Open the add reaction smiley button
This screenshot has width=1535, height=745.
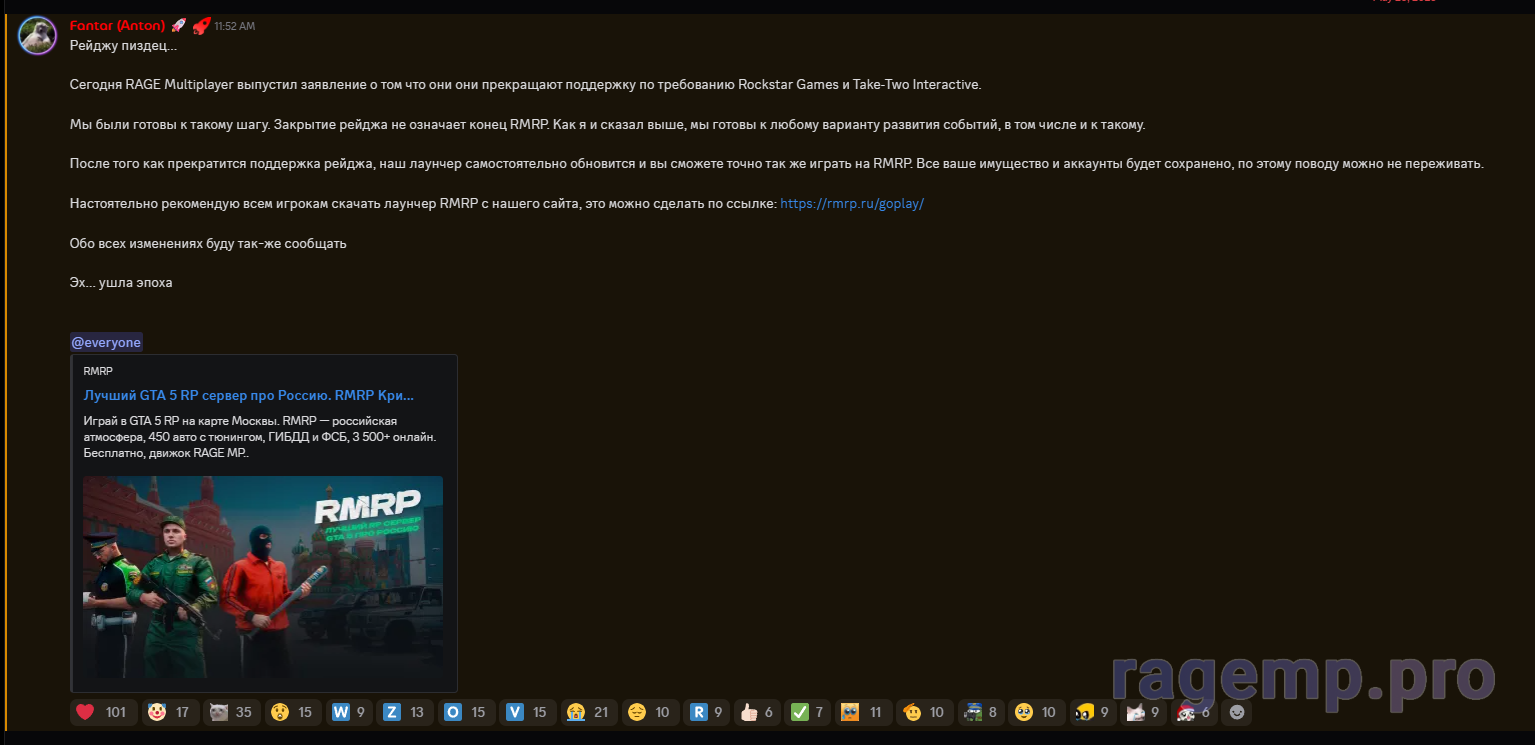tap(1237, 712)
